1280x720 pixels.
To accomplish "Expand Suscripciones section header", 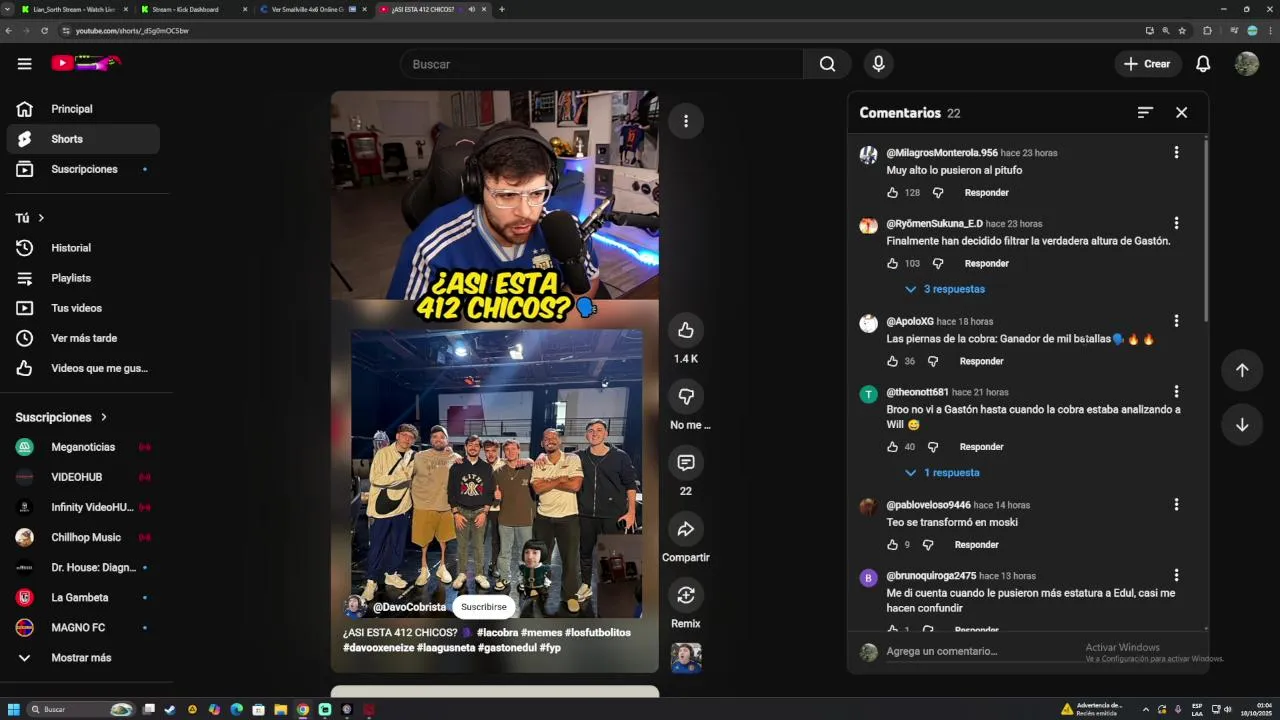I will [x=61, y=417].
